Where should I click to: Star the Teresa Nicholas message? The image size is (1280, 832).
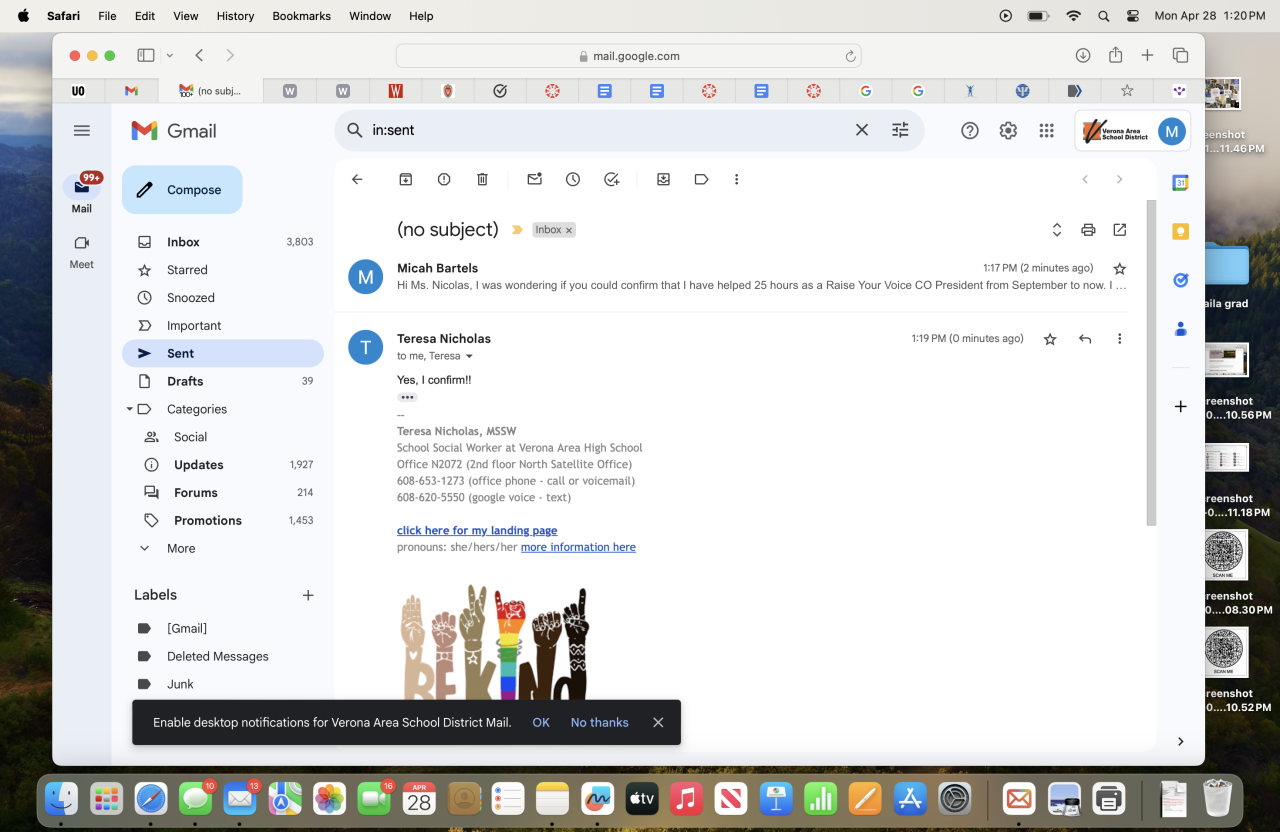1050,339
